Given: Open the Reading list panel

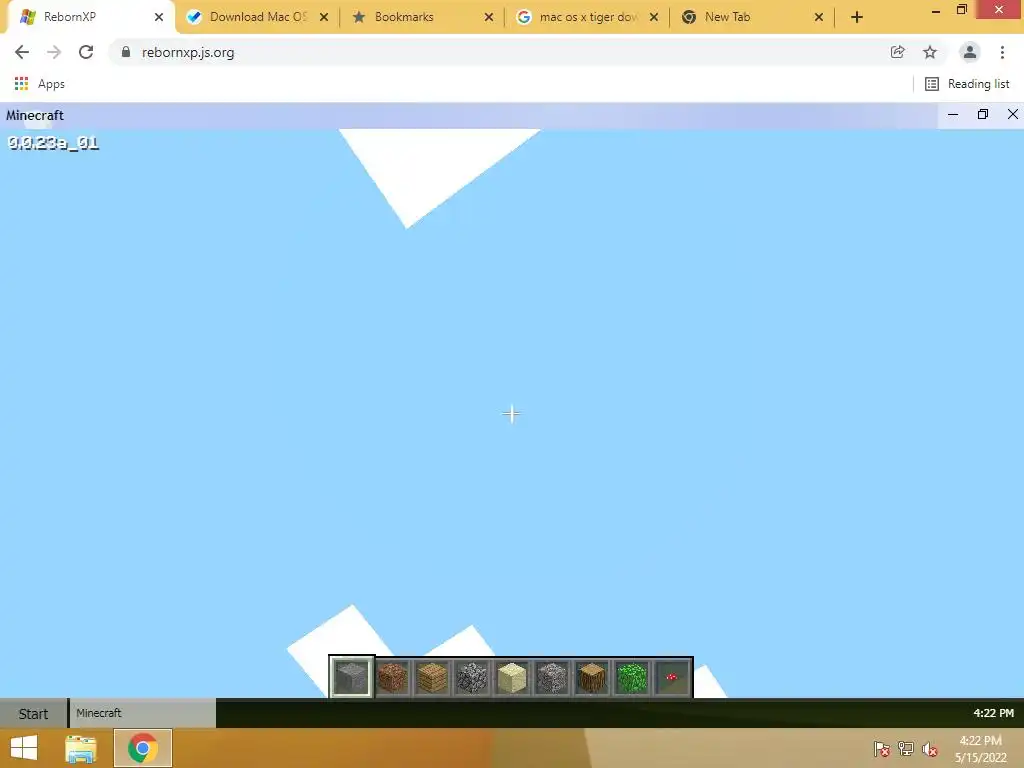Looking at the screenshot, I should pyautogui.click(x=967, y=84).
